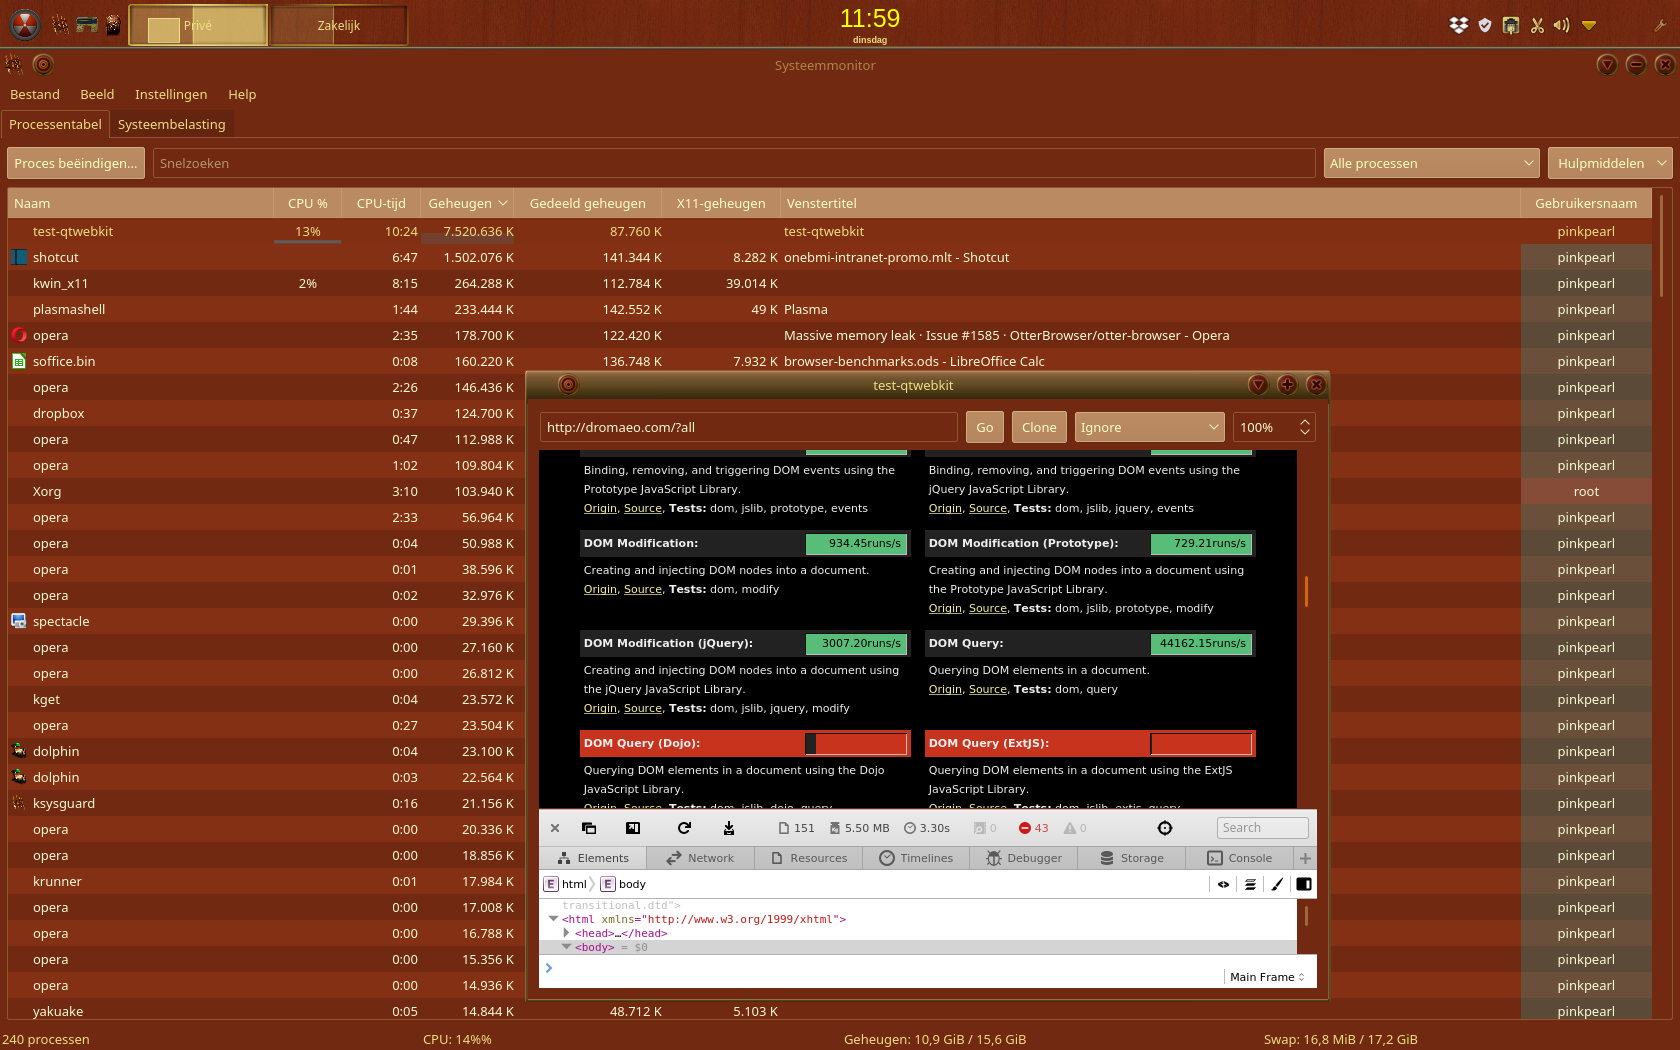Click the Go button next to the URL field

click(984, 427)
